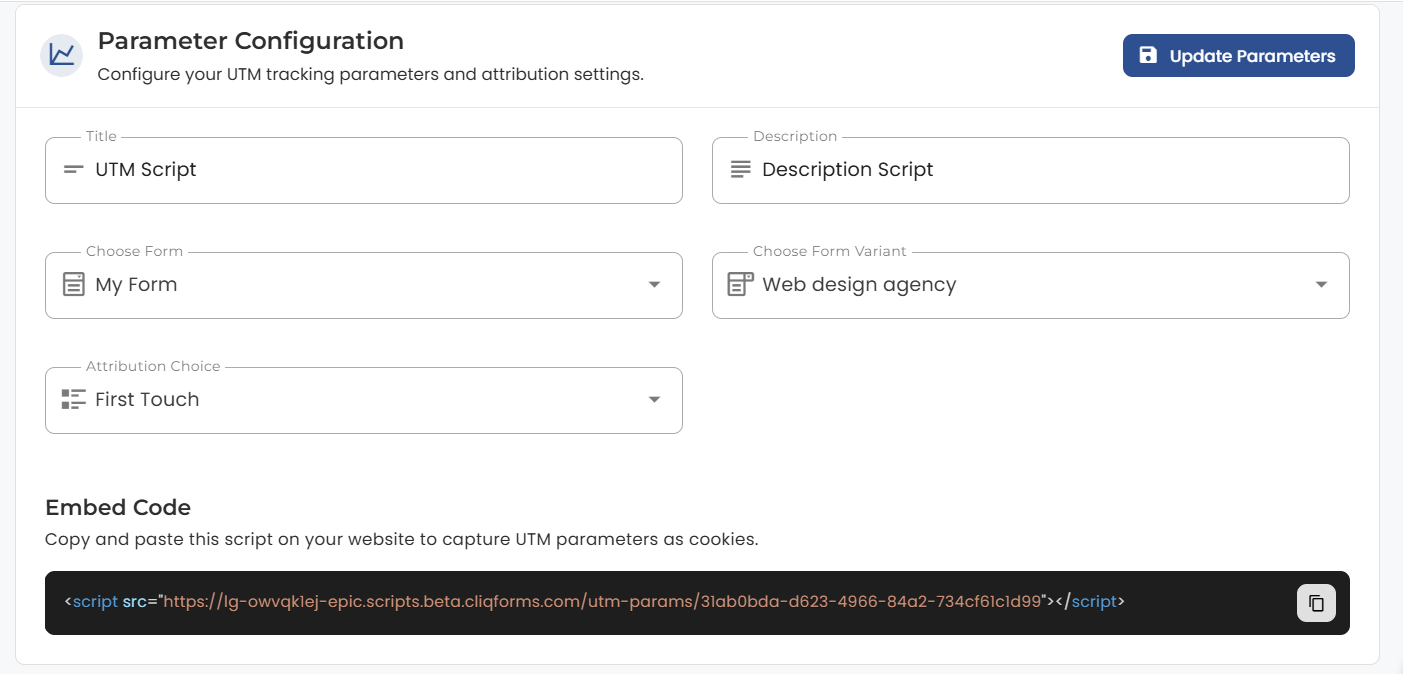Click the Parameter Configuration heading

click(x=250, y=41)
